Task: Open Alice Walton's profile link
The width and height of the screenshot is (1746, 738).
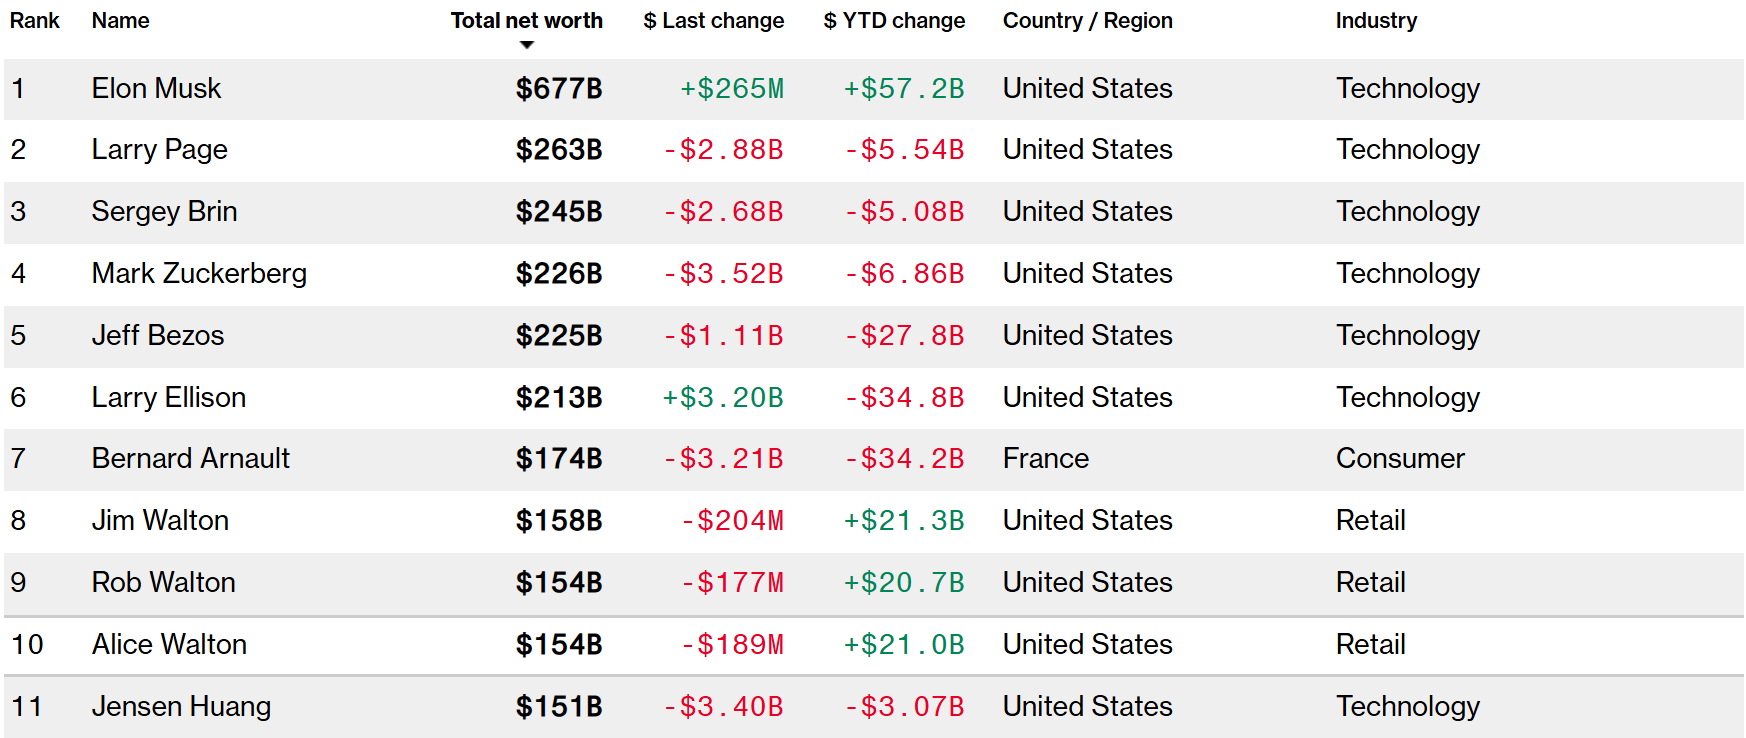Action: coord(169,645)
